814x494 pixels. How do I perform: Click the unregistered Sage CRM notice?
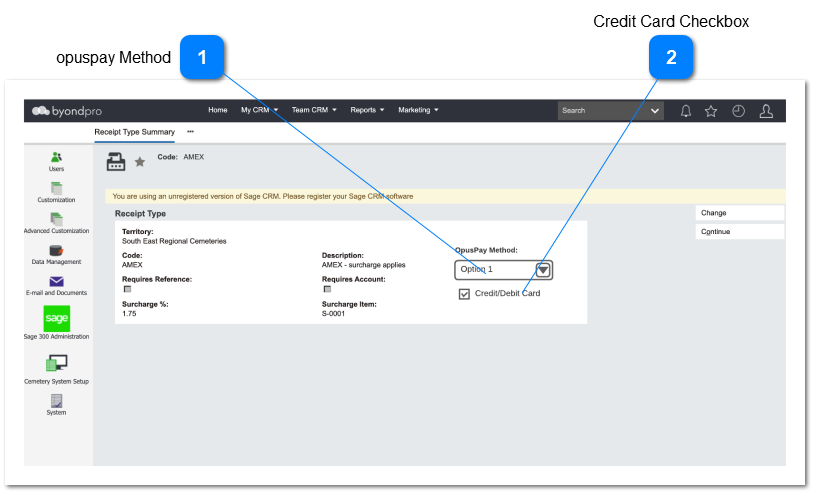point(263,196)
